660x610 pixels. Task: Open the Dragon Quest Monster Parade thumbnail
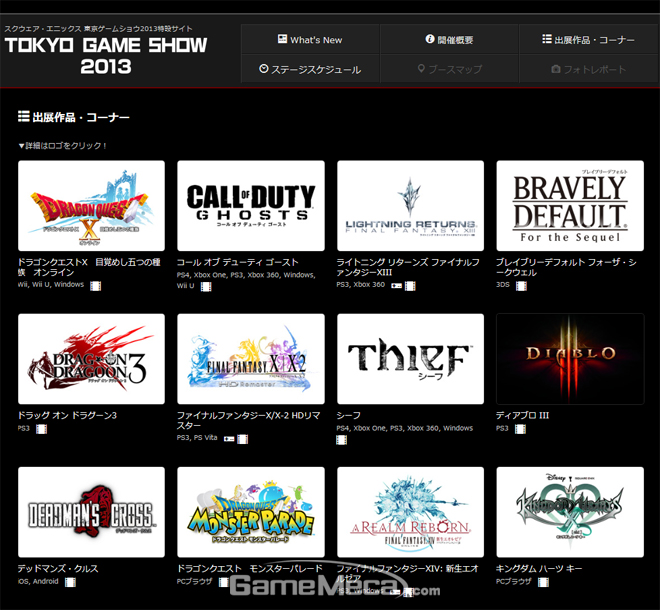(251, 512)
